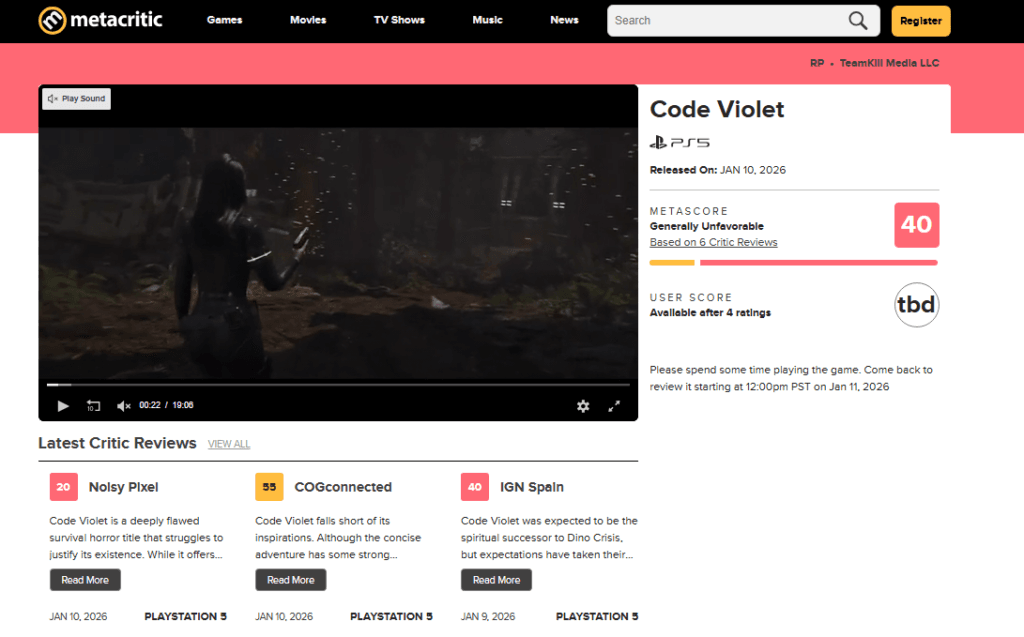View all latest critic reviews

229,444
